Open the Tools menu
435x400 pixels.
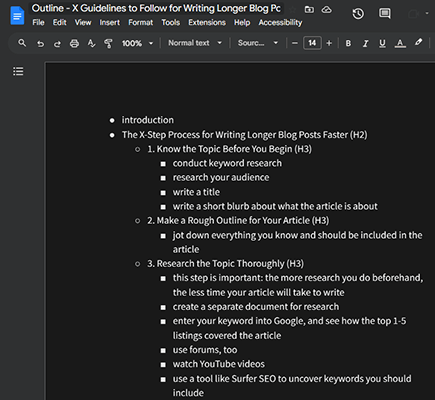[x=171, y=23]
